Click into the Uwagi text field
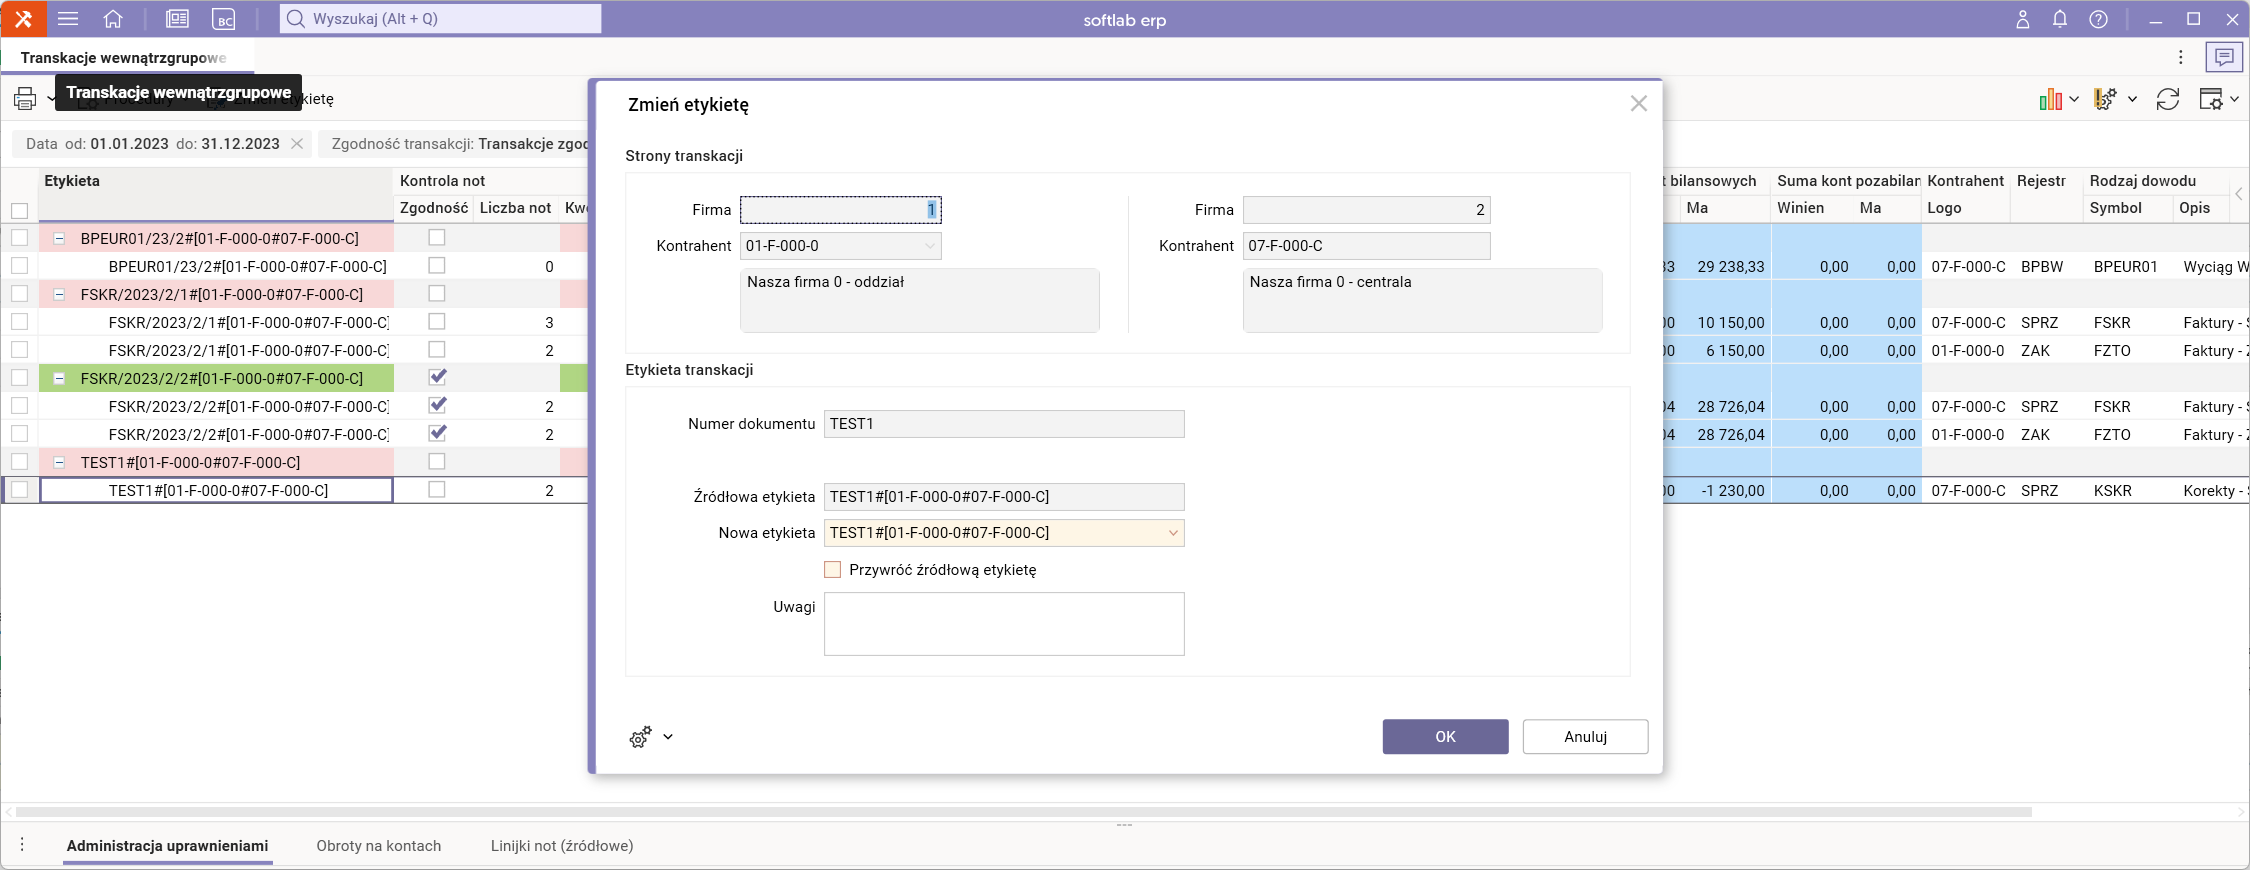 (1003, 624)
